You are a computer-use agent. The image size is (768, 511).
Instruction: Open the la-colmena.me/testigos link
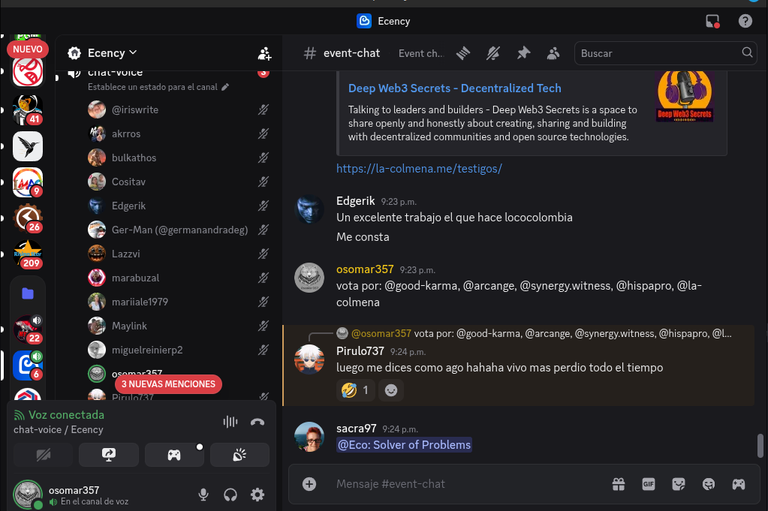(x=419, y=169)
